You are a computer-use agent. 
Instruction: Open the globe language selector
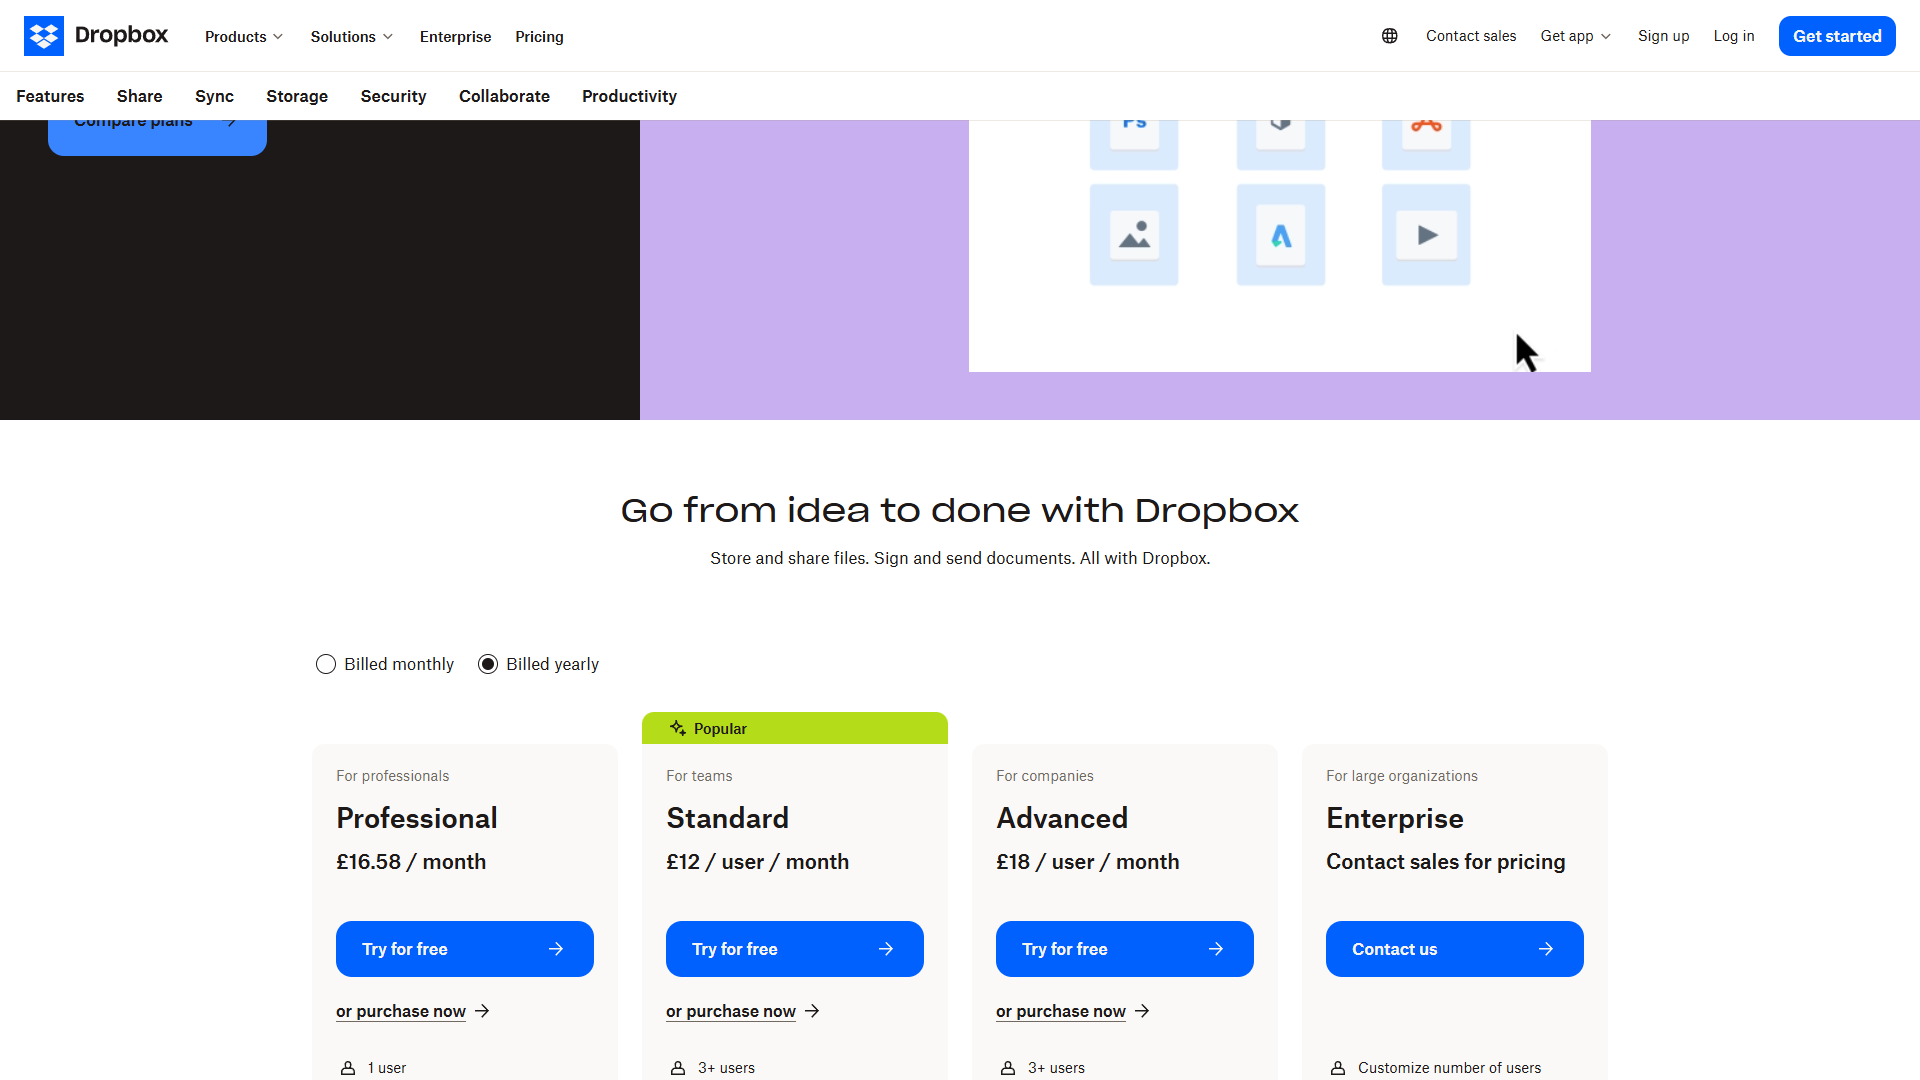pyautogui.click(x=1390, y=36)
